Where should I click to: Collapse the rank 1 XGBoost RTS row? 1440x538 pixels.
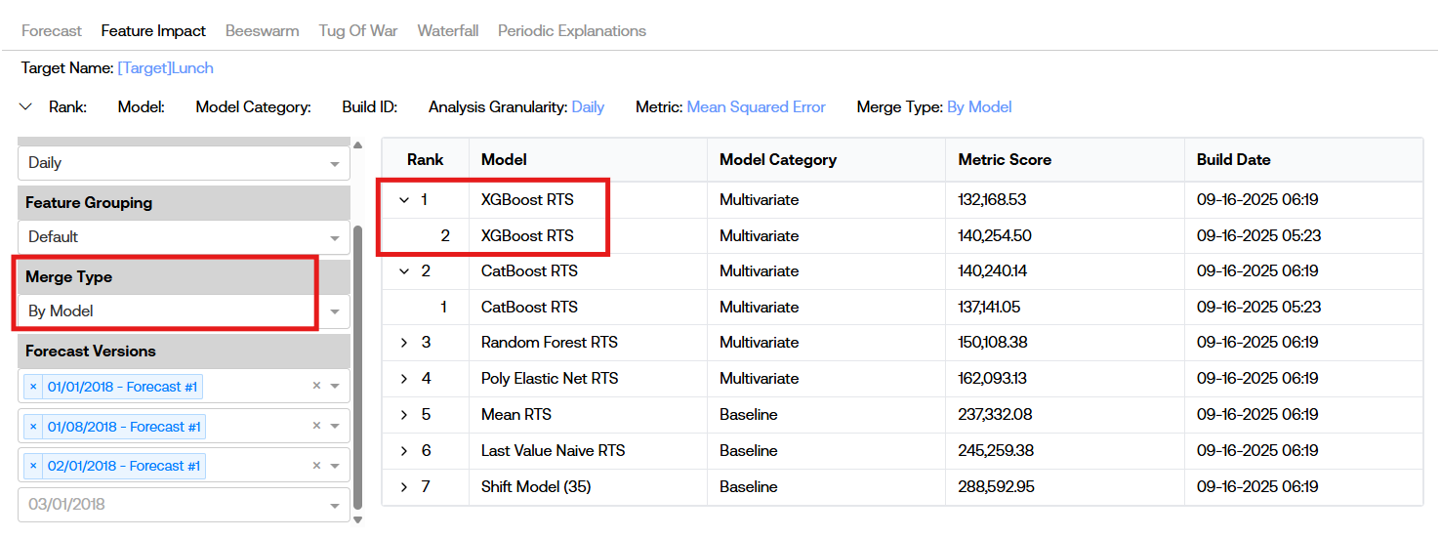click(x=404, y=200)
